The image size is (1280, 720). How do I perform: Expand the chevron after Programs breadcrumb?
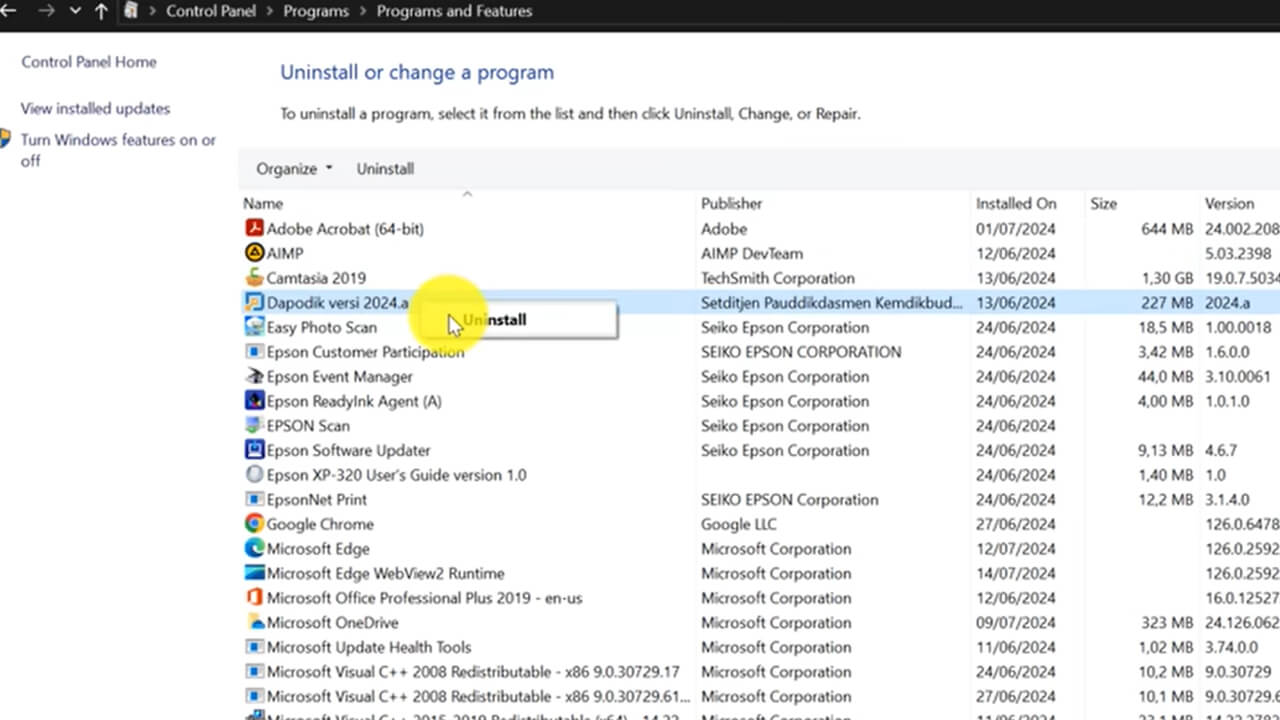362,11
